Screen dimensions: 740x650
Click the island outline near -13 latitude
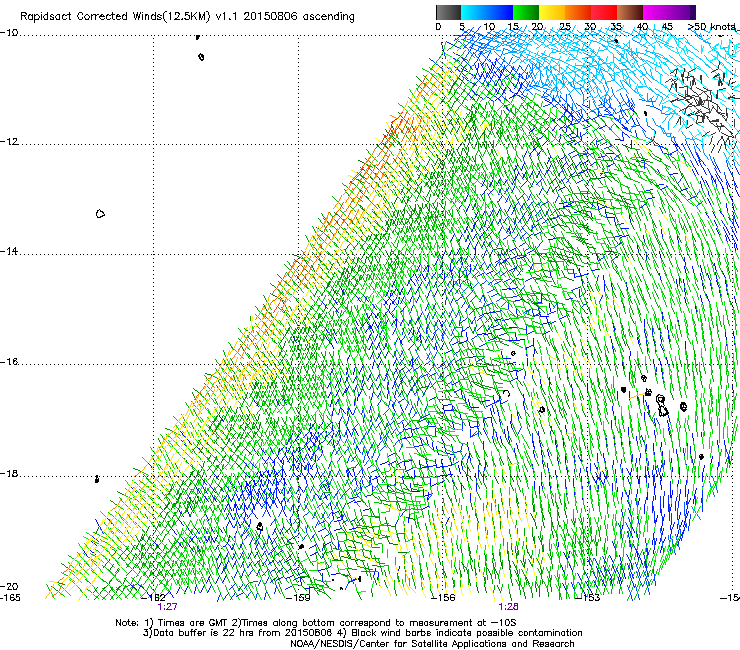[100, 214]
